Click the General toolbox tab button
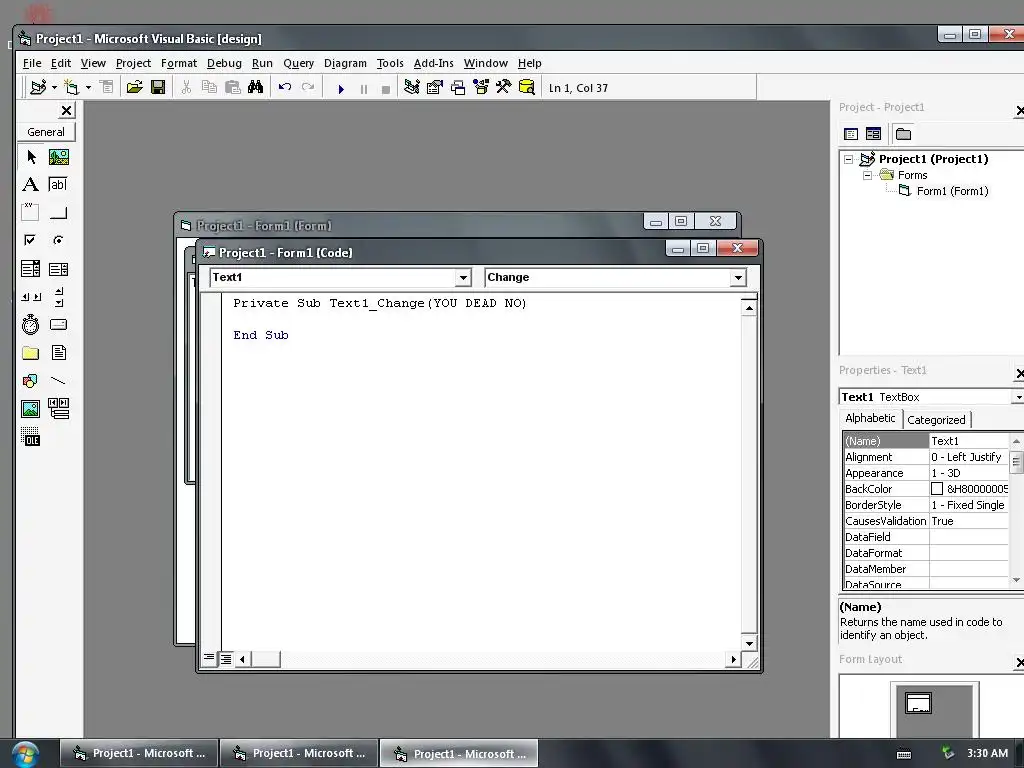This screenshot has height=768, width=1024. pyautogui.click(x=46, y=132)
